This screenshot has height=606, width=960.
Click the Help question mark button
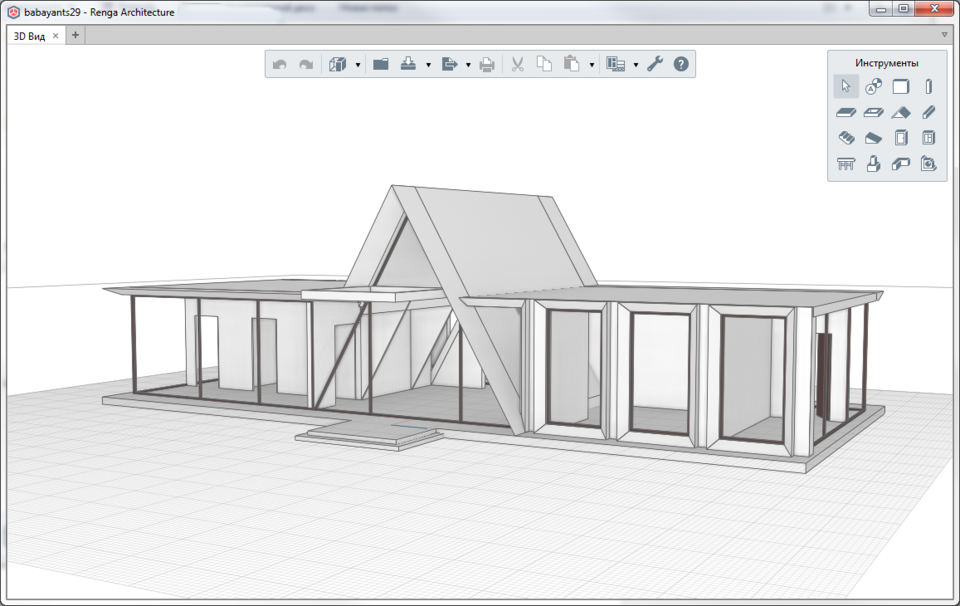click(x=680, y=63)
